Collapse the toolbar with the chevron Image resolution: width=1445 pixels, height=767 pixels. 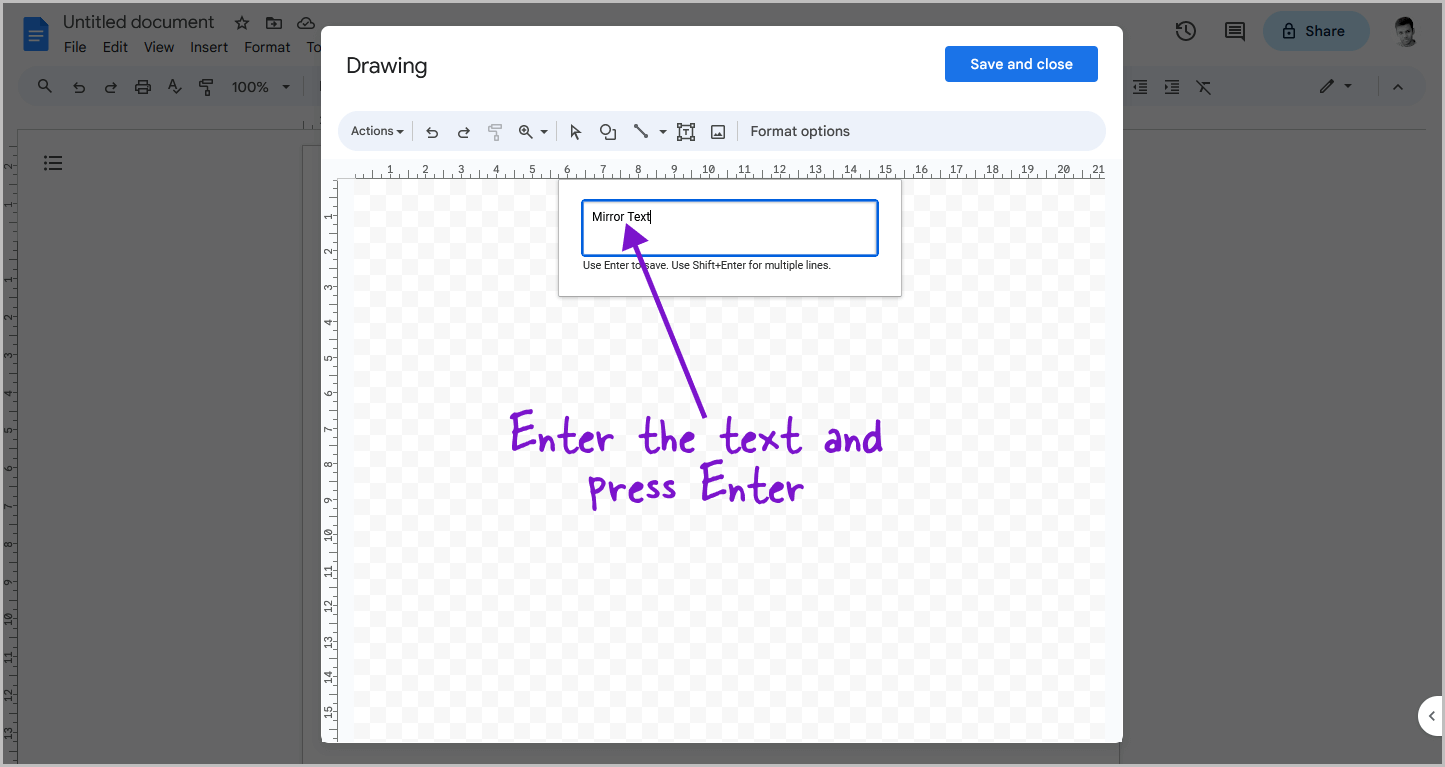coord(1397,87)
